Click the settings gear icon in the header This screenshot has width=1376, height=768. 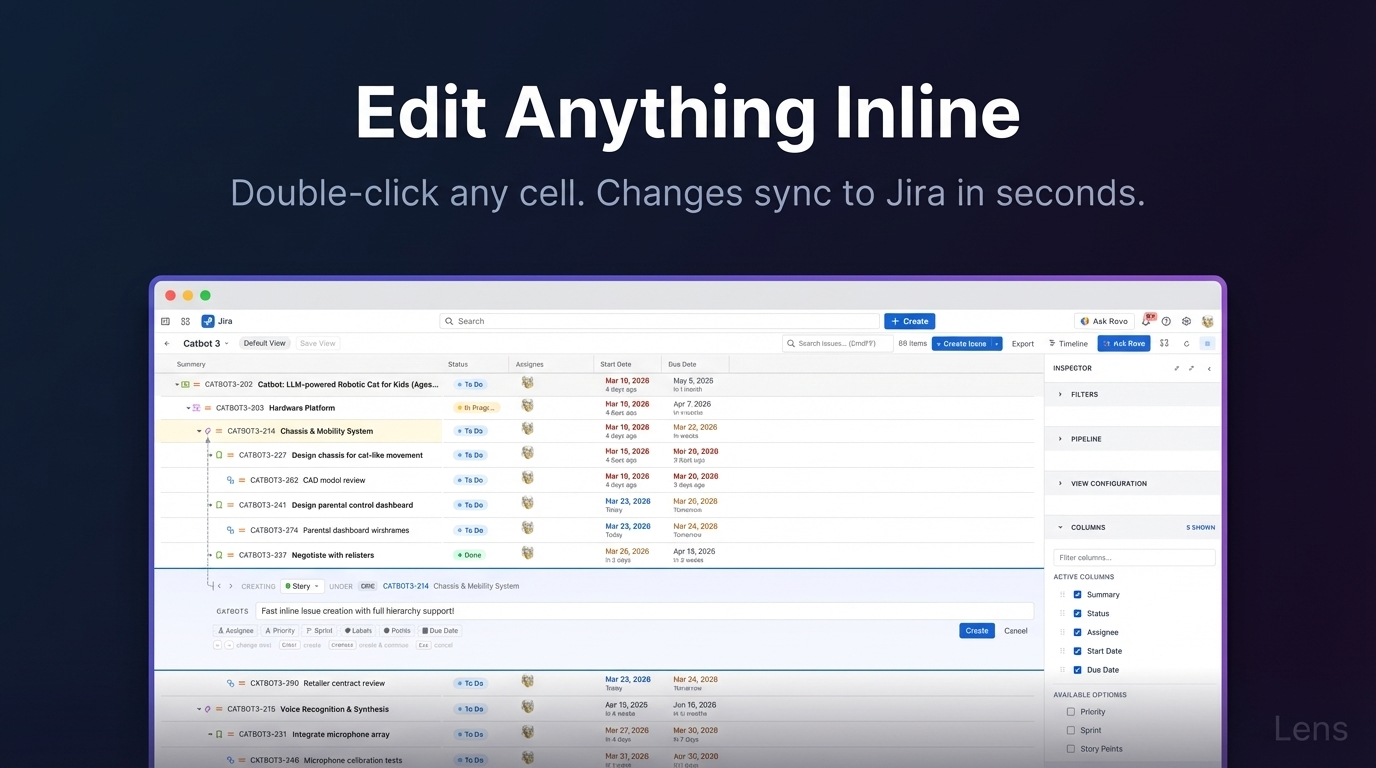(x=1186, y=321)
